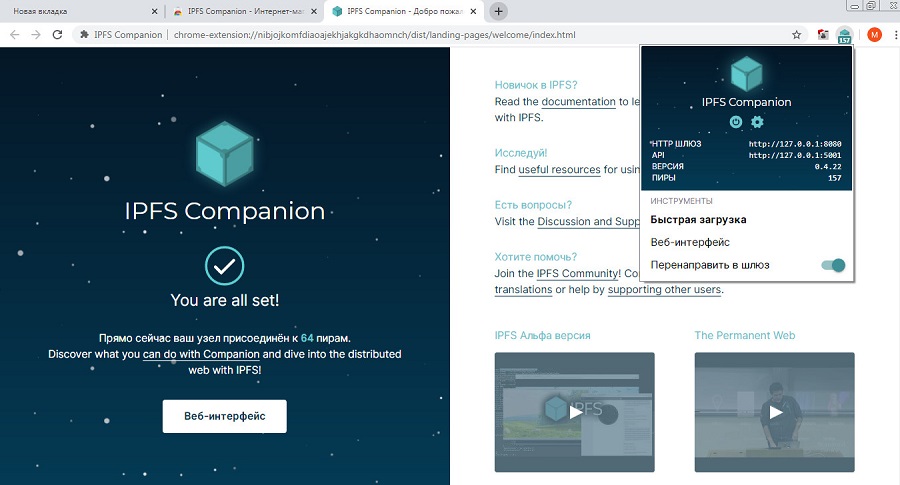Click the large cube logo on welcome page
Screen dimensions: 900x485
click(x=224, y=153)
